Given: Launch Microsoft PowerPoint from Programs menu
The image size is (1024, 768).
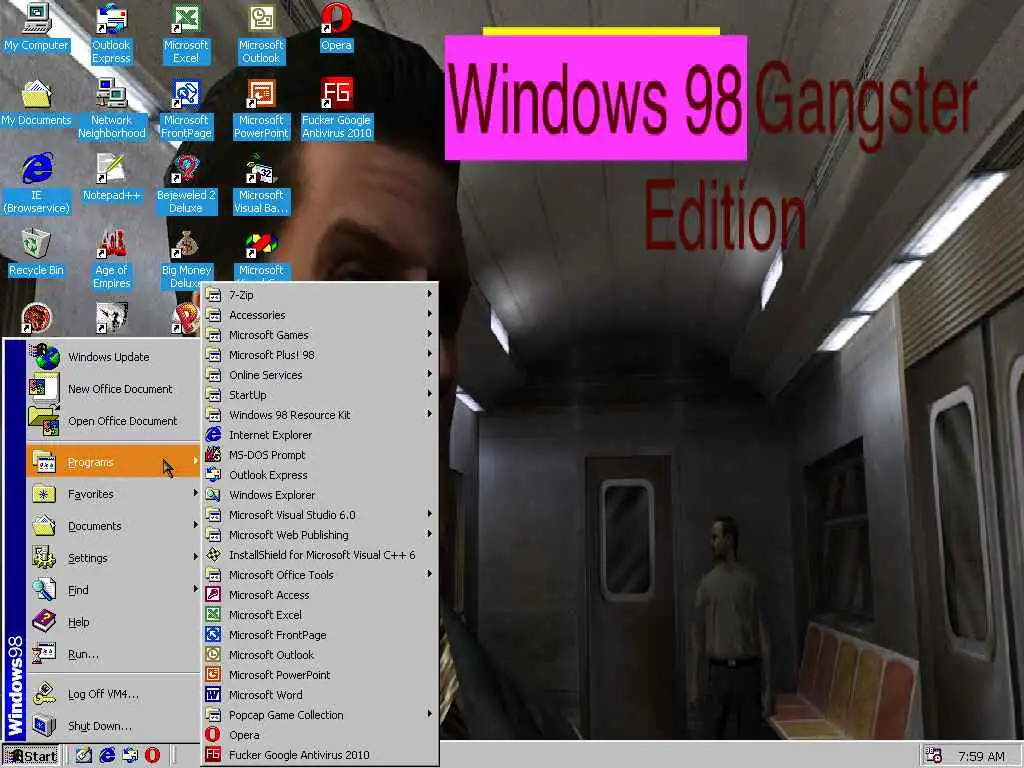Looking at the screenshot, I should click(320, 675).
